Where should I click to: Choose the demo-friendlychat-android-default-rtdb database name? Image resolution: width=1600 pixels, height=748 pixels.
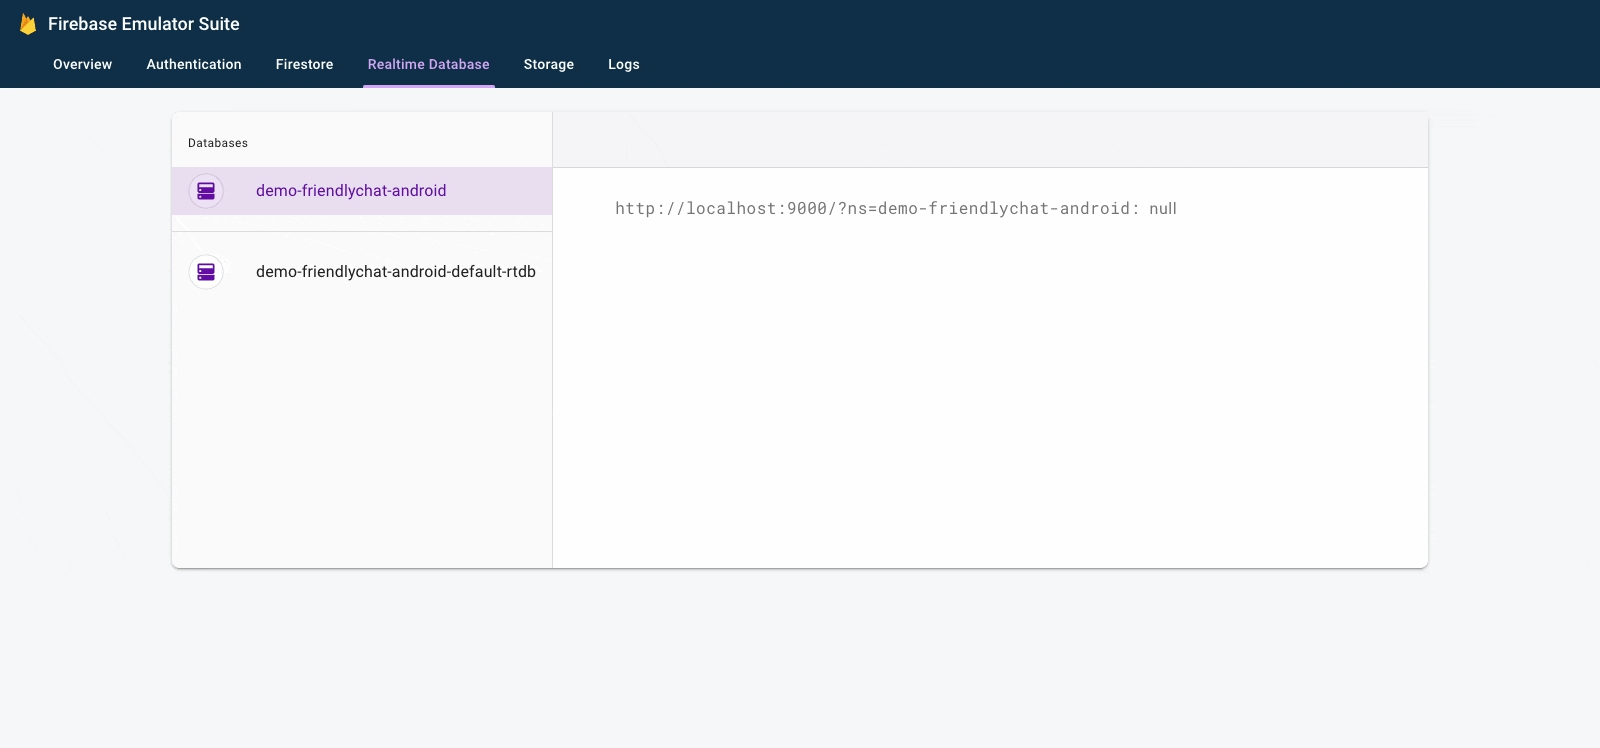(395, 272)
